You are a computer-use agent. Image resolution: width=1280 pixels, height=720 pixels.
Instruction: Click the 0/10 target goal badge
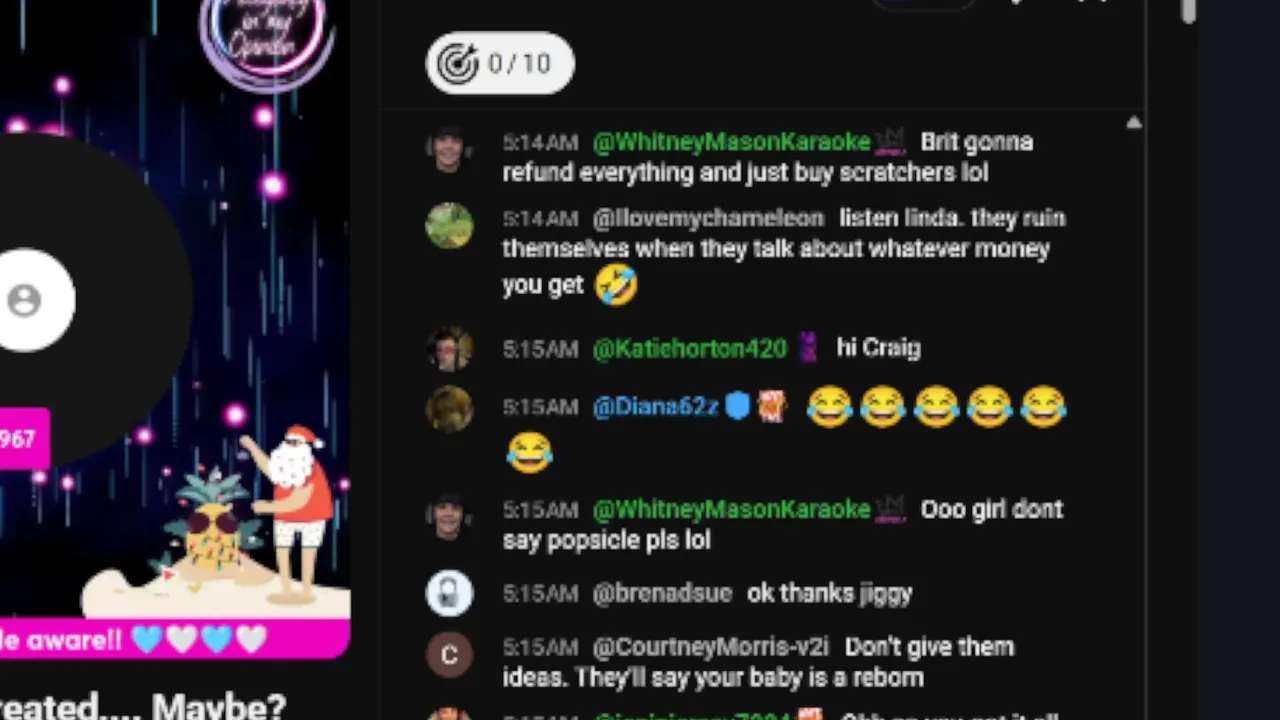(500, 63)
